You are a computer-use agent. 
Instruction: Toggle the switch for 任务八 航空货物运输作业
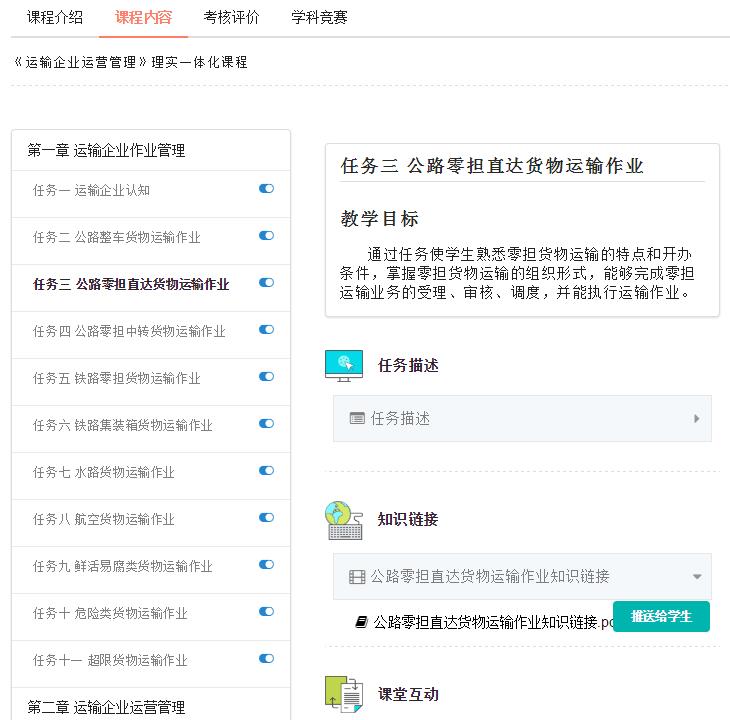coord(266,518)
